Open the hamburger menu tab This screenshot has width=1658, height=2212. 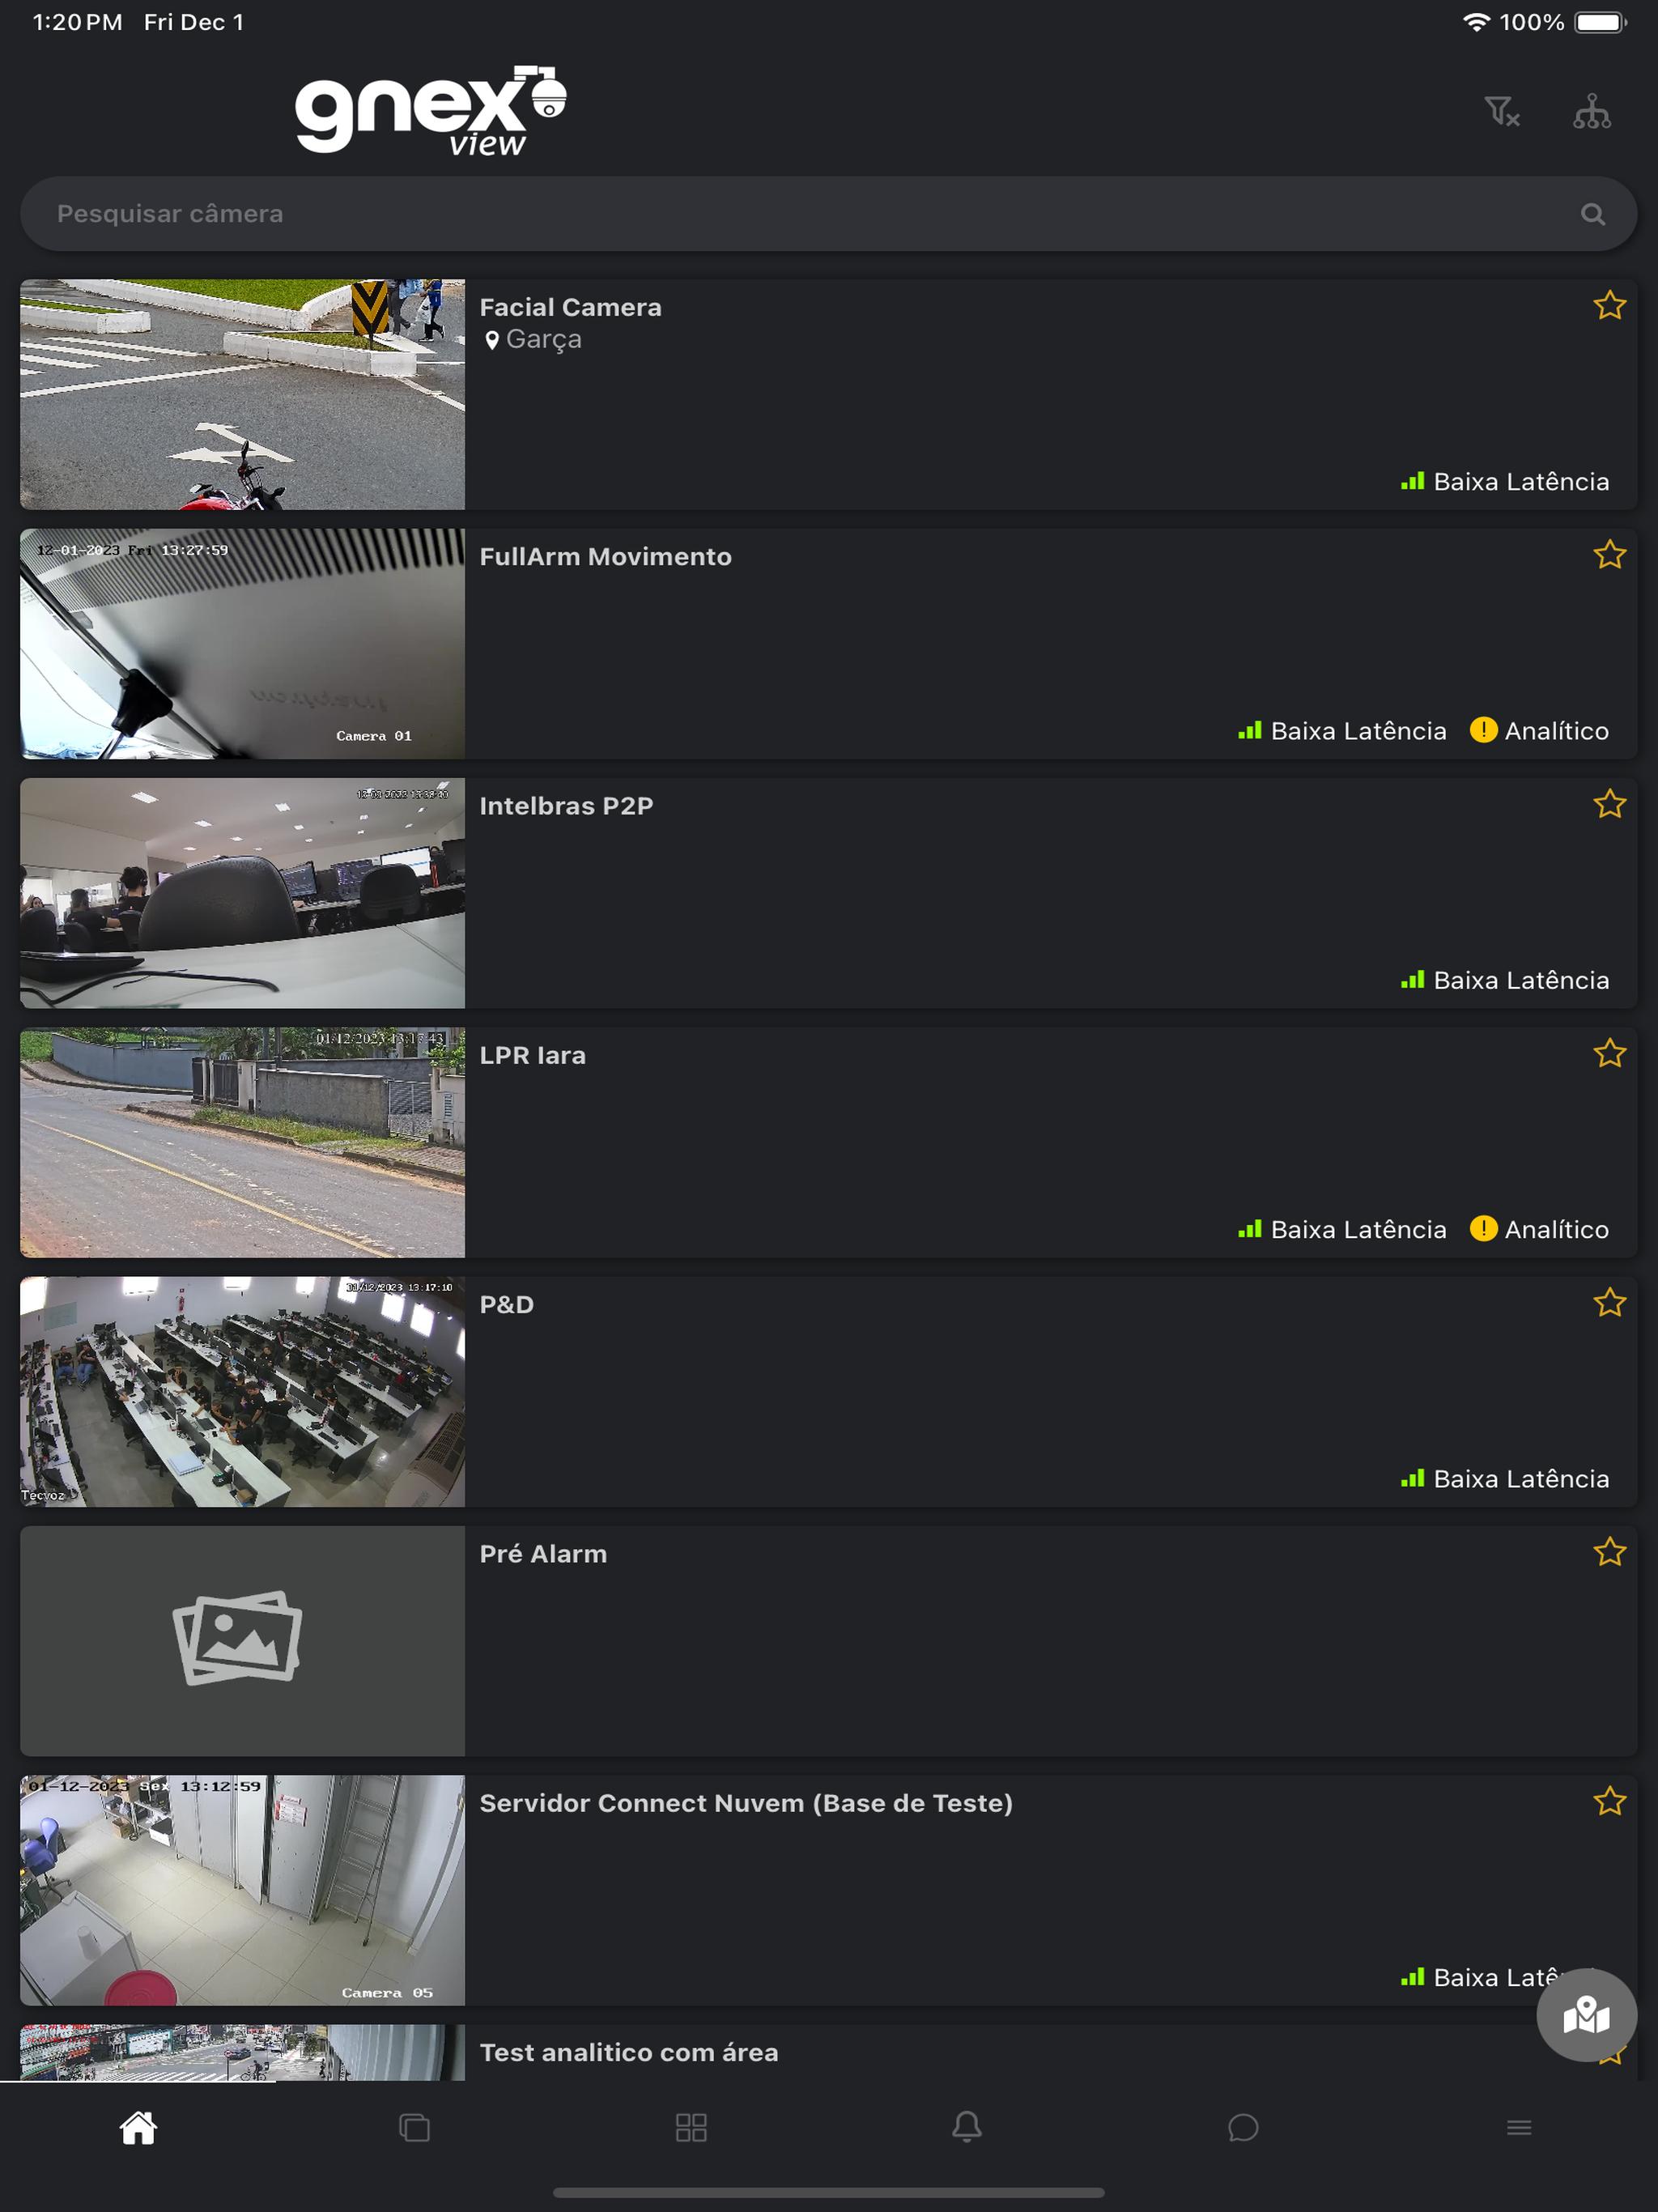pos(1519,2127)
